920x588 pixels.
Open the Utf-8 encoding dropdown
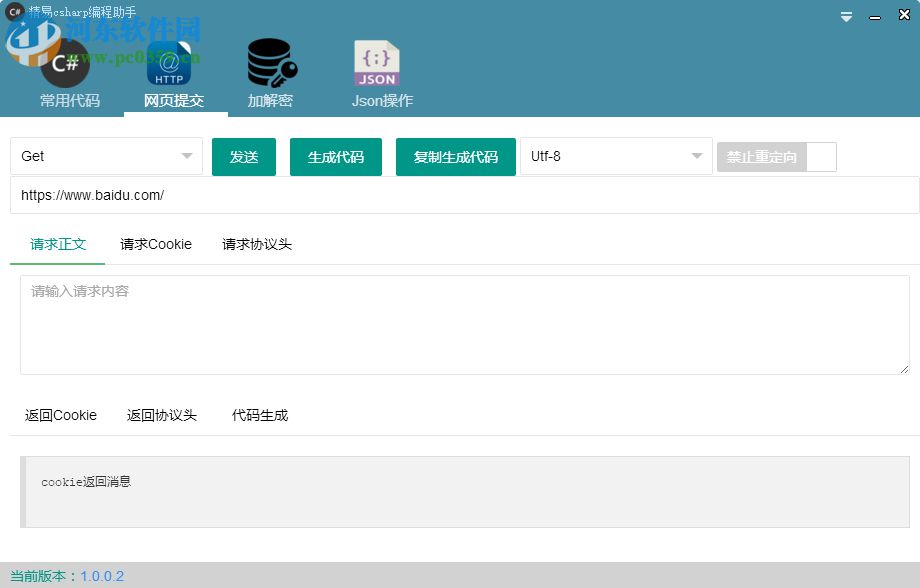(x=615, y=156)
